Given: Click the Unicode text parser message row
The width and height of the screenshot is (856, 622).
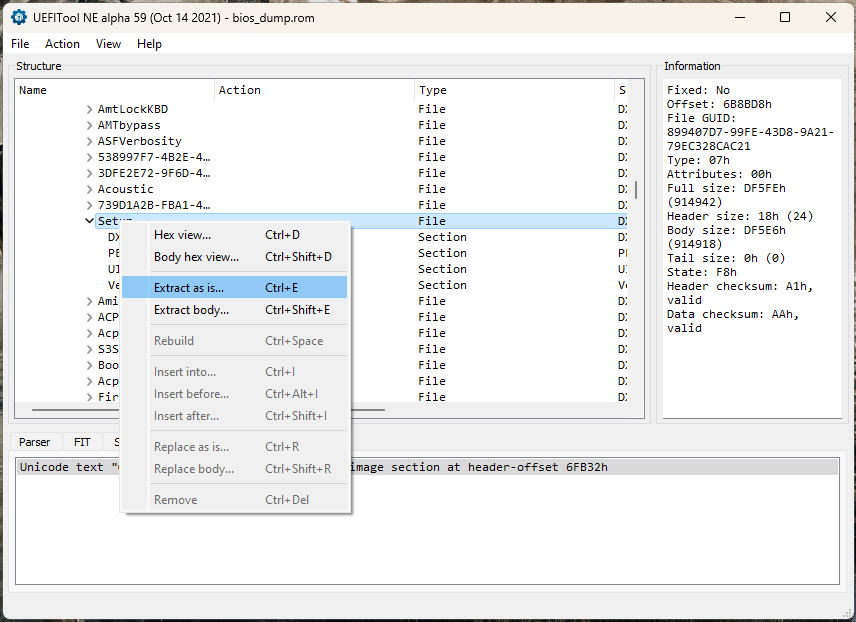Looking at the screenshot, I should point(427,467).
